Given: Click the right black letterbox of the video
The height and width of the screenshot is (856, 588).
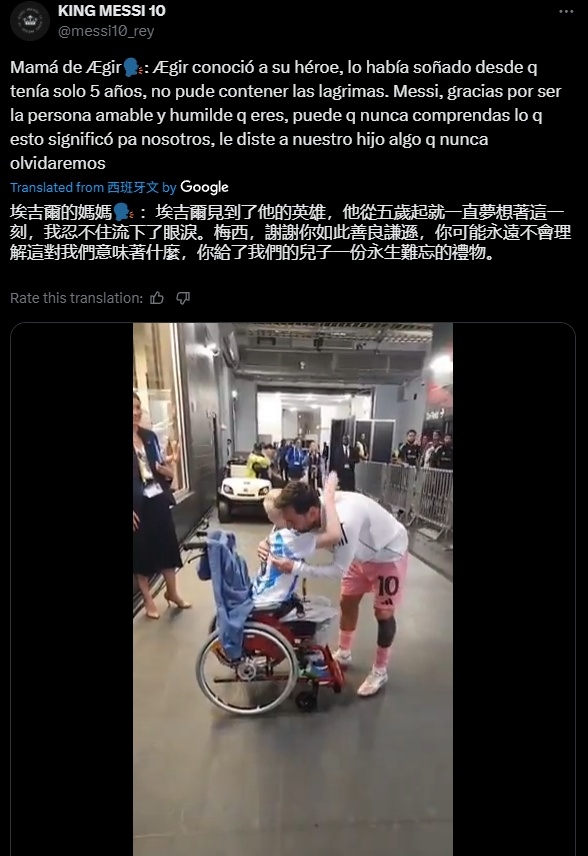Looking at the screenshot, I should click(x=513, y=589).
